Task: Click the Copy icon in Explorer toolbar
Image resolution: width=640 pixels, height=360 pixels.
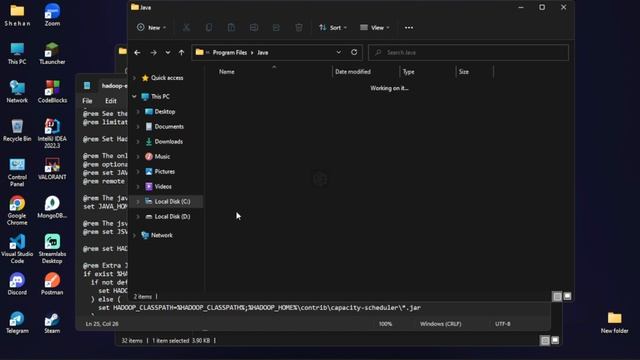Action: [209, 27]
